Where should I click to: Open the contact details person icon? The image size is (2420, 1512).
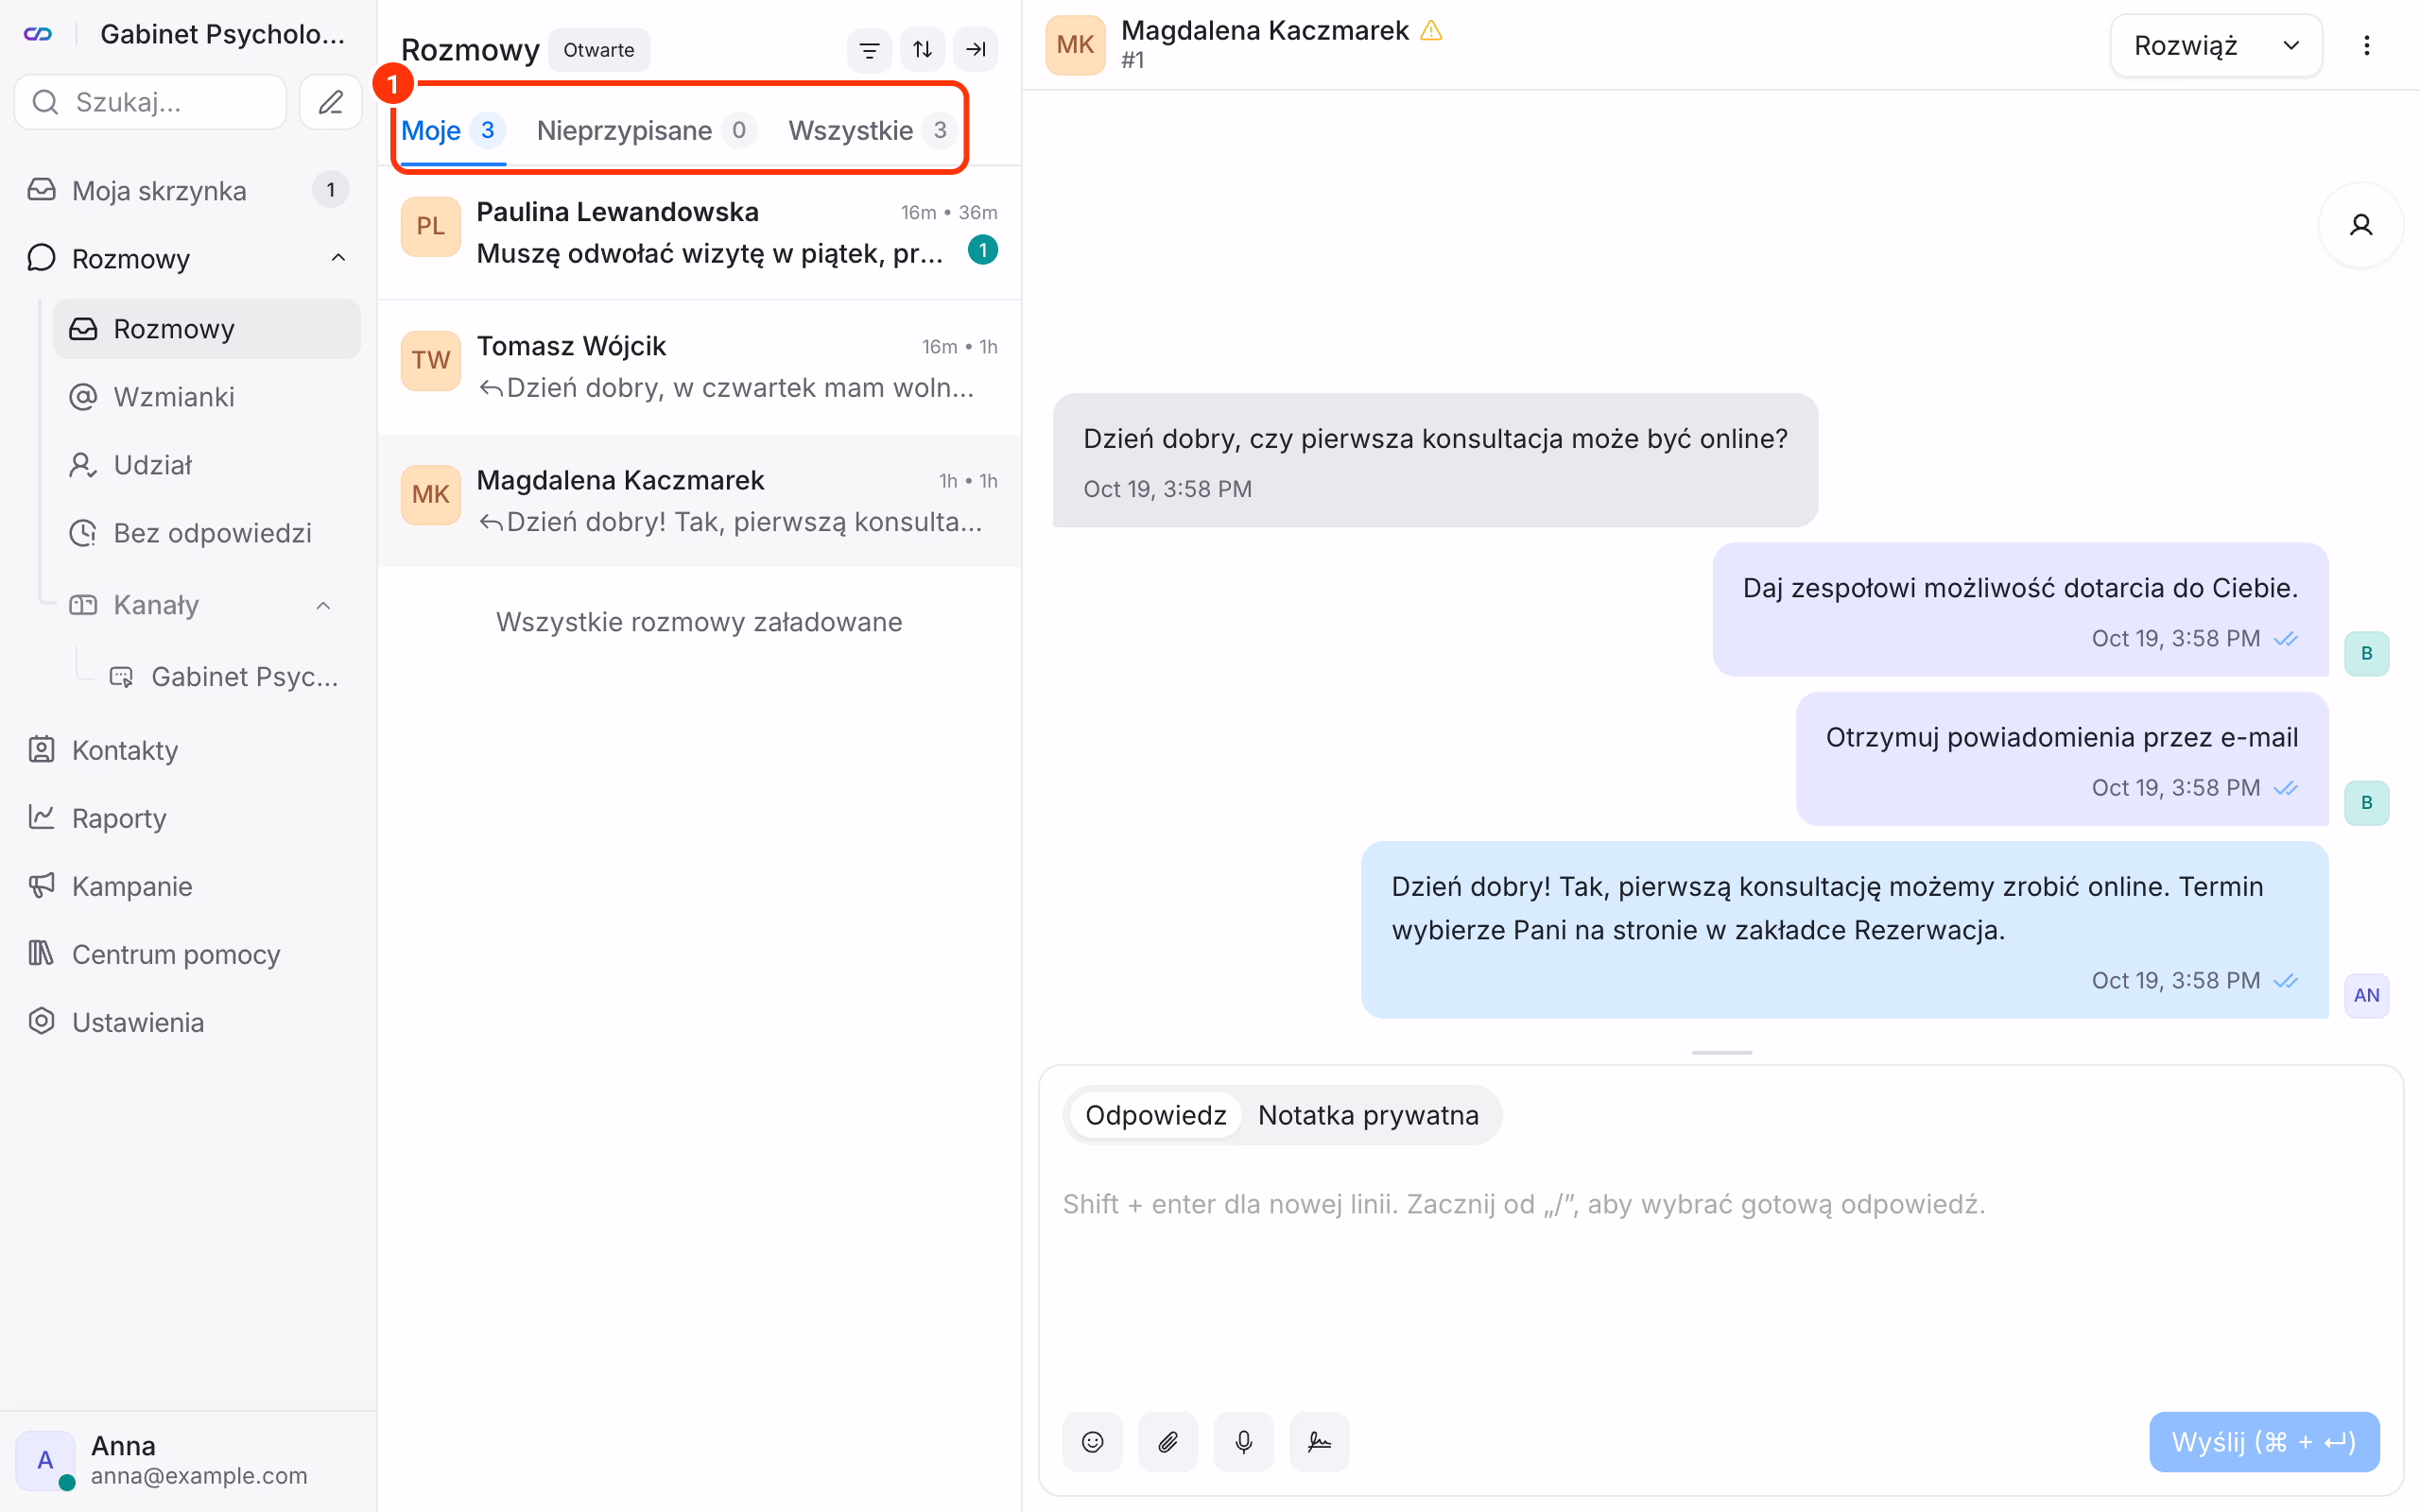pos(2360,225)
